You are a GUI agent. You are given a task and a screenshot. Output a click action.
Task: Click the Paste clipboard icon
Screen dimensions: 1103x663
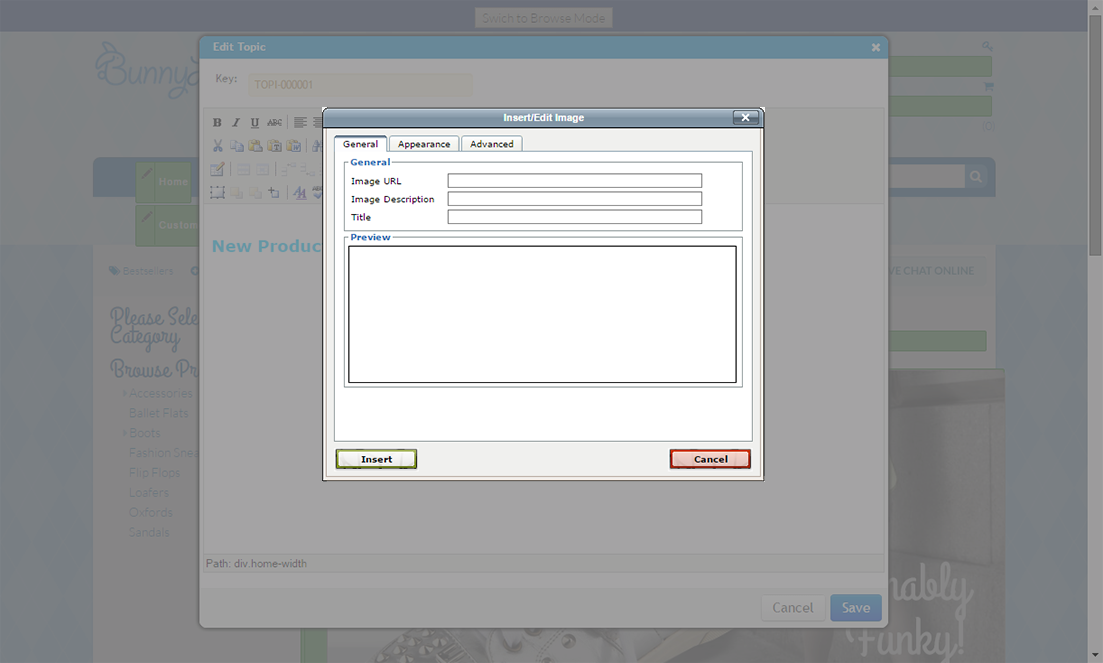[x=255, y=146]
